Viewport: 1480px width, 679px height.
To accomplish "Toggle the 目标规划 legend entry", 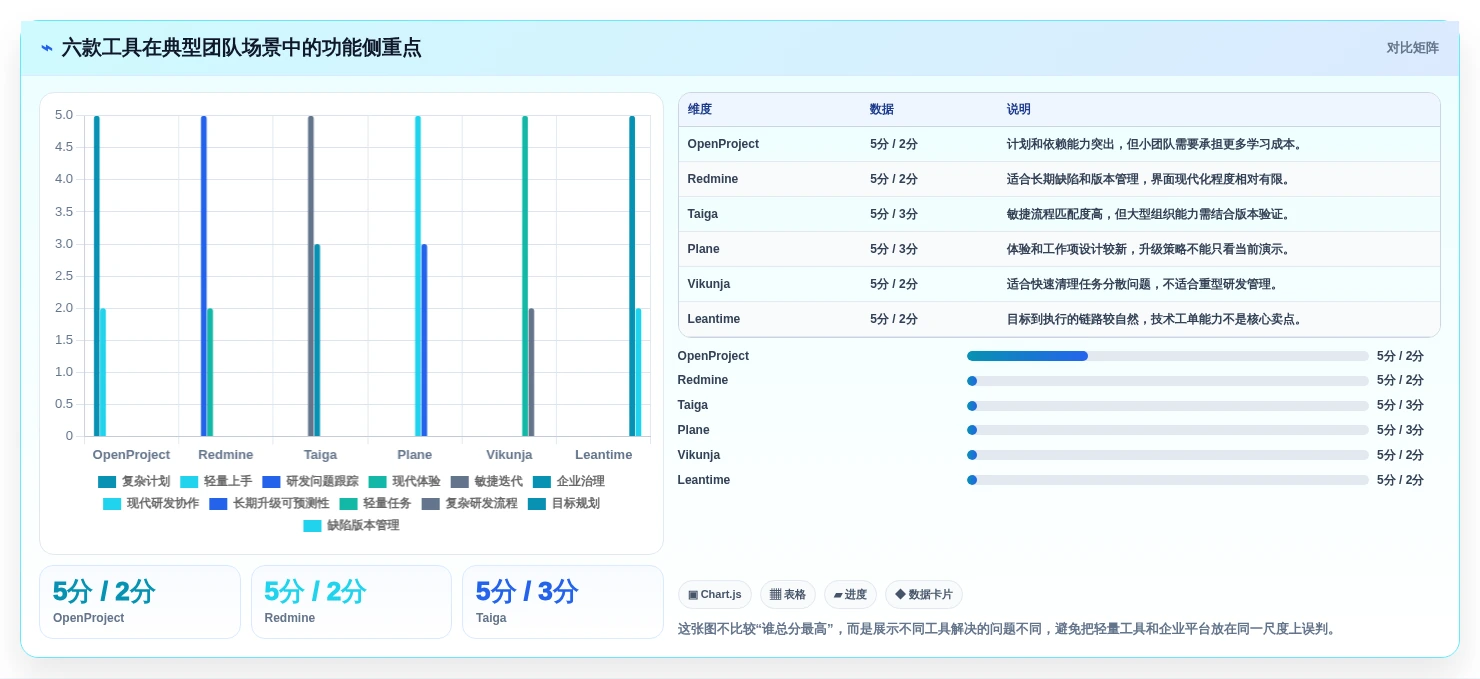I will coord(563,503).
